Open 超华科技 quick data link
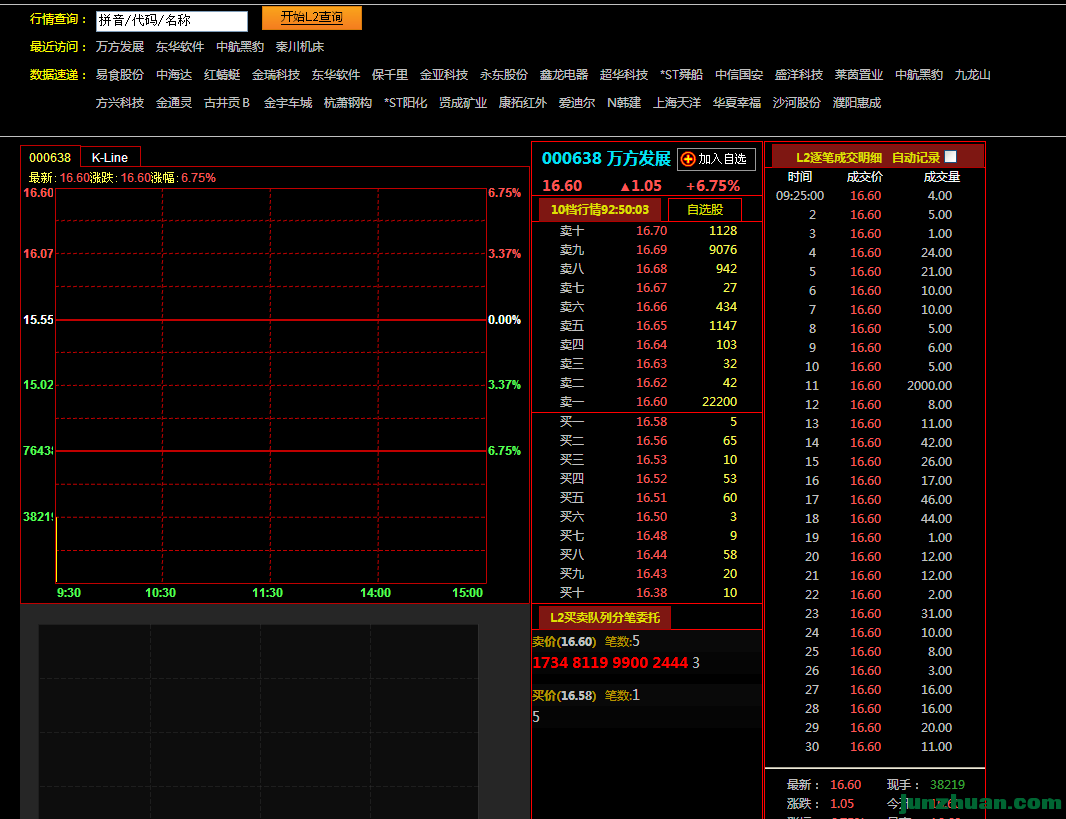 click(624, 75)
